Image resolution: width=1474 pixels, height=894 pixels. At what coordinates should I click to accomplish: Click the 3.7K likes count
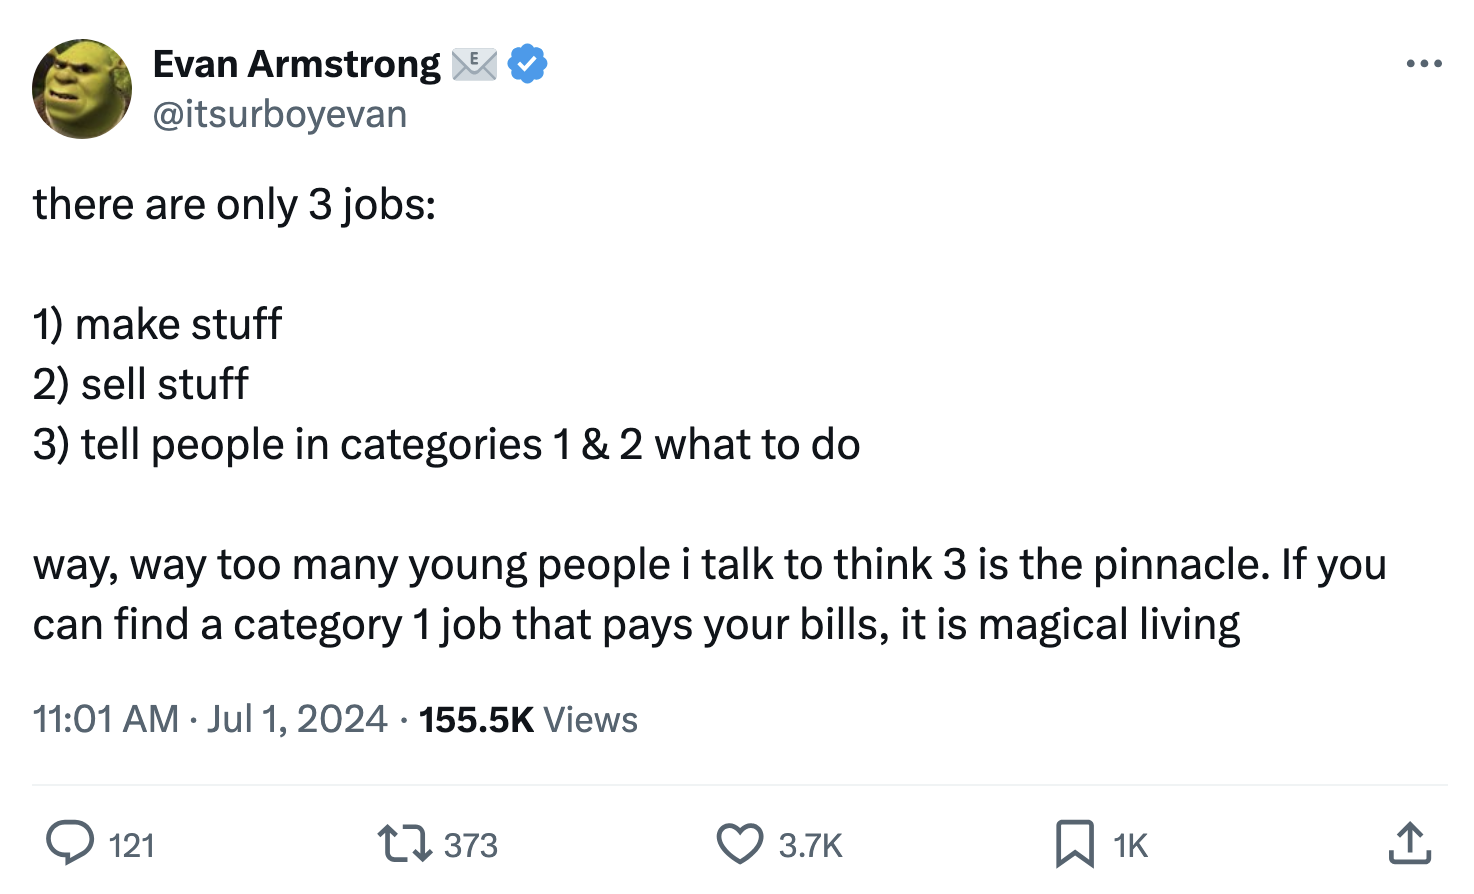click(x=810, y=846)
